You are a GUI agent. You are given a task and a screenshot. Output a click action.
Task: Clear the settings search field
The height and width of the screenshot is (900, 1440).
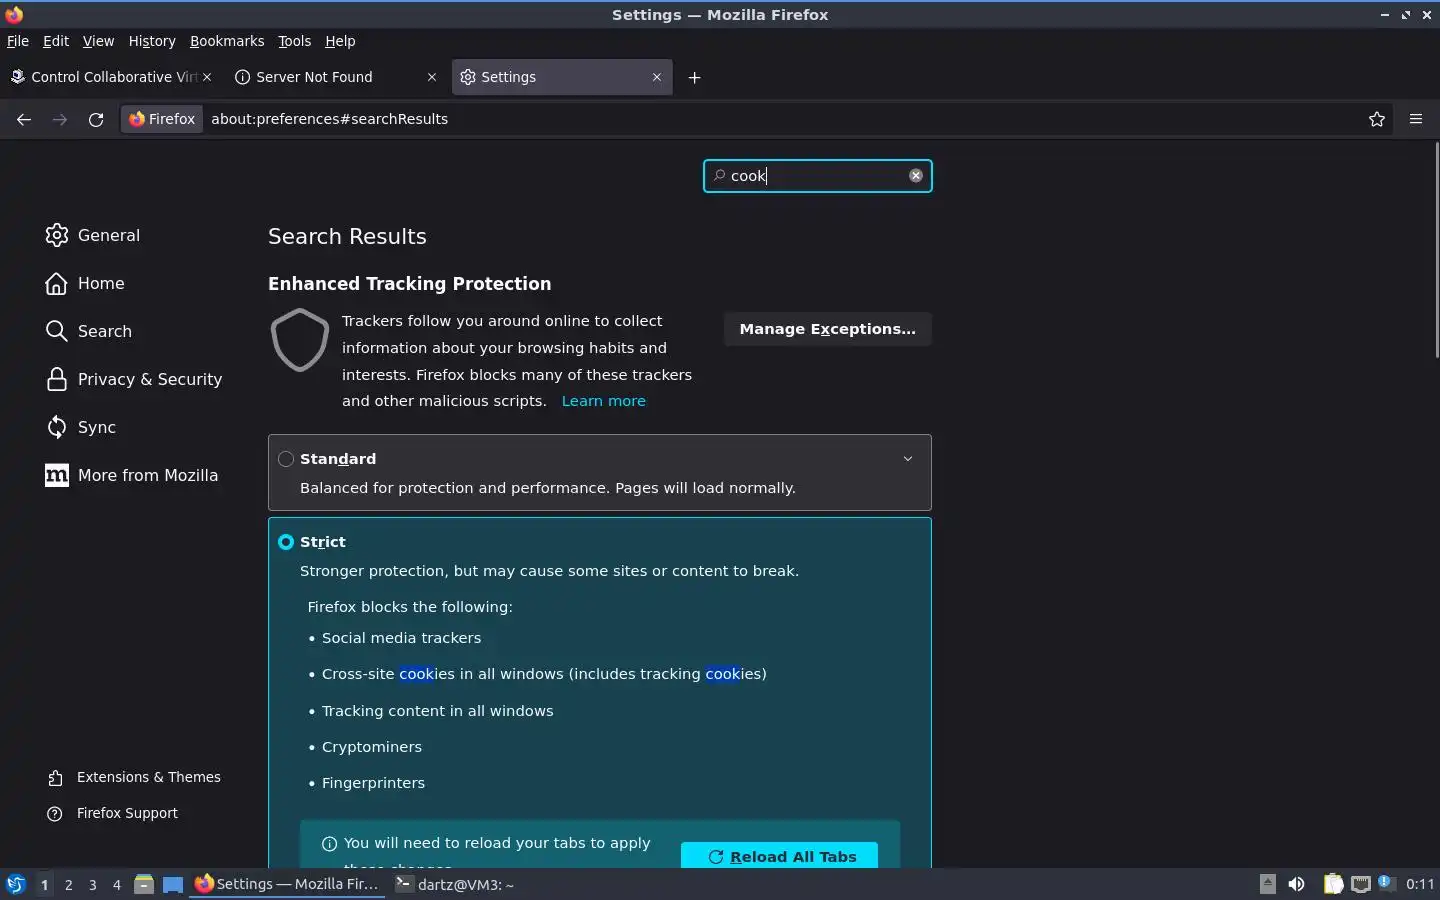pyautogui.click(x=915, y=176)
